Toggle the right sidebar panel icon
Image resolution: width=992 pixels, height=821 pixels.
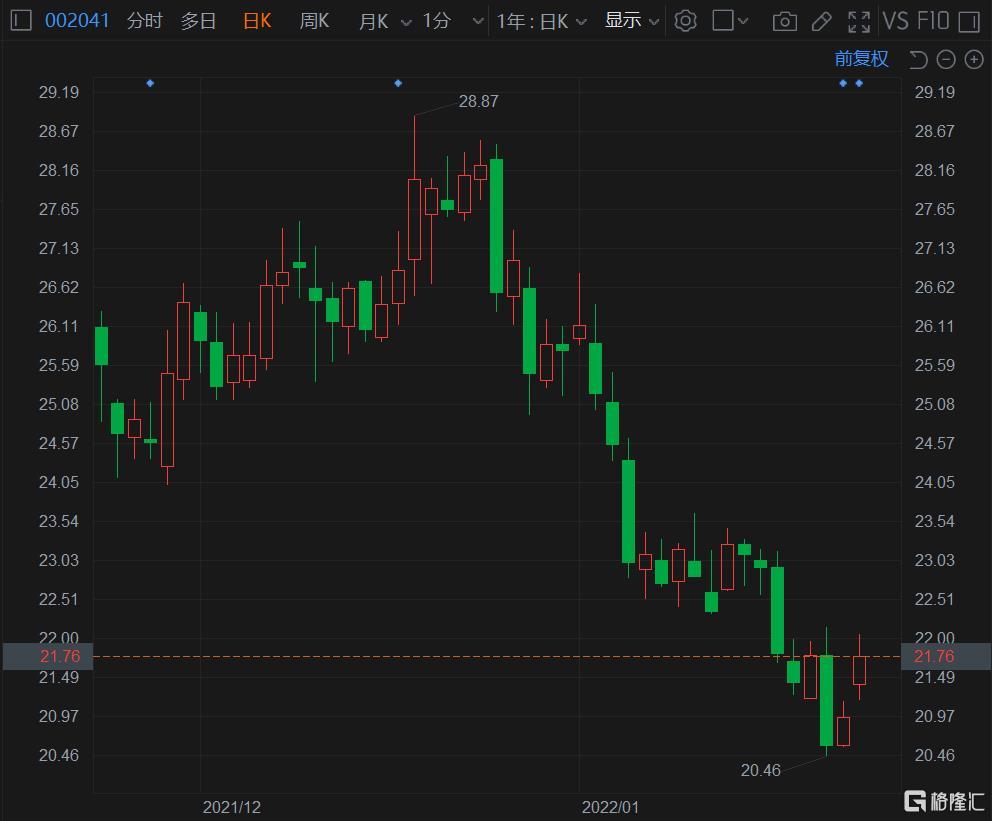[969, 22]
